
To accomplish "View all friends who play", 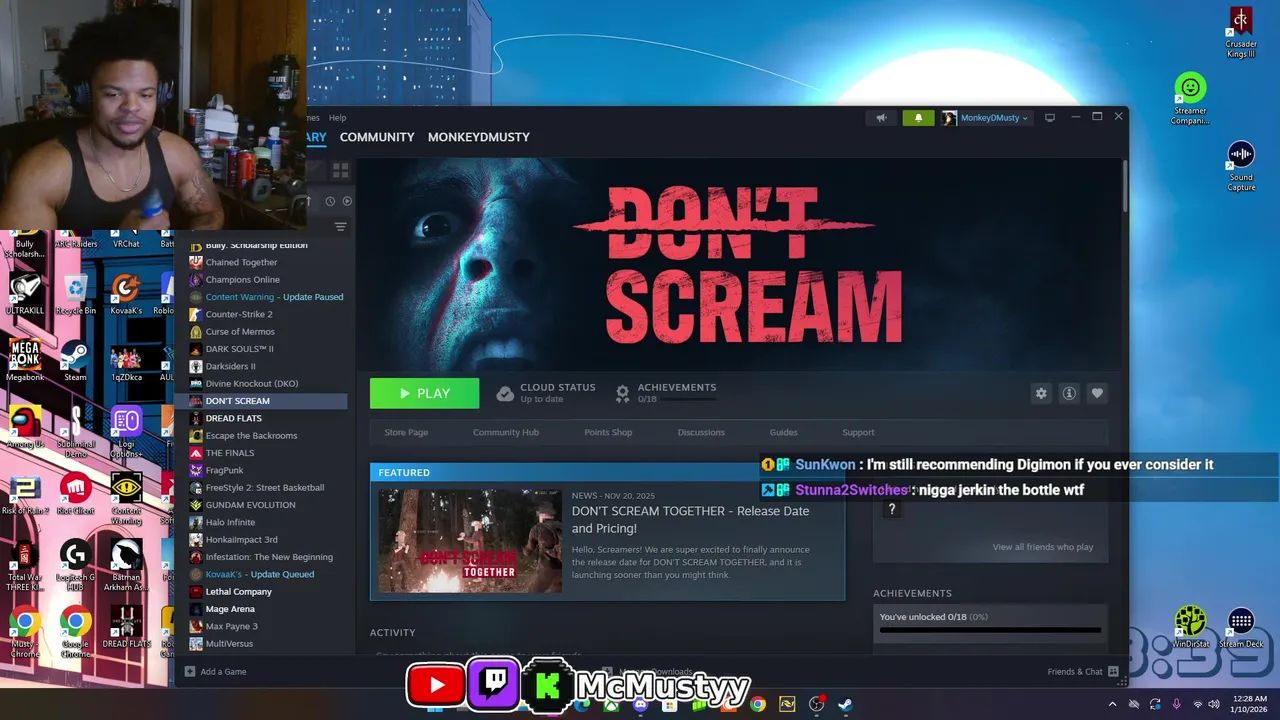I will pyautogui.click(x=1043, y=547).
